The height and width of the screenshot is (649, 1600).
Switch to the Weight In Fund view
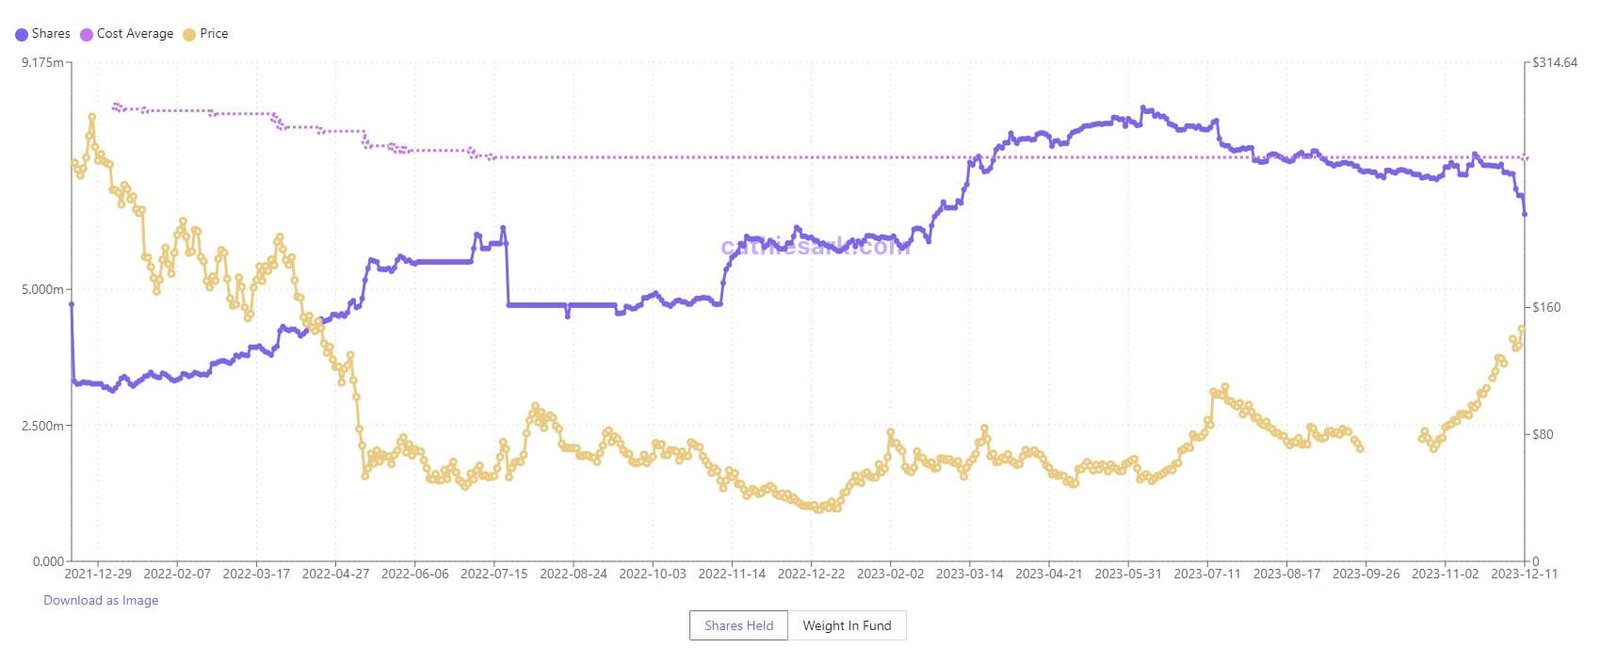pyautogui.click(x=847, y=625)
